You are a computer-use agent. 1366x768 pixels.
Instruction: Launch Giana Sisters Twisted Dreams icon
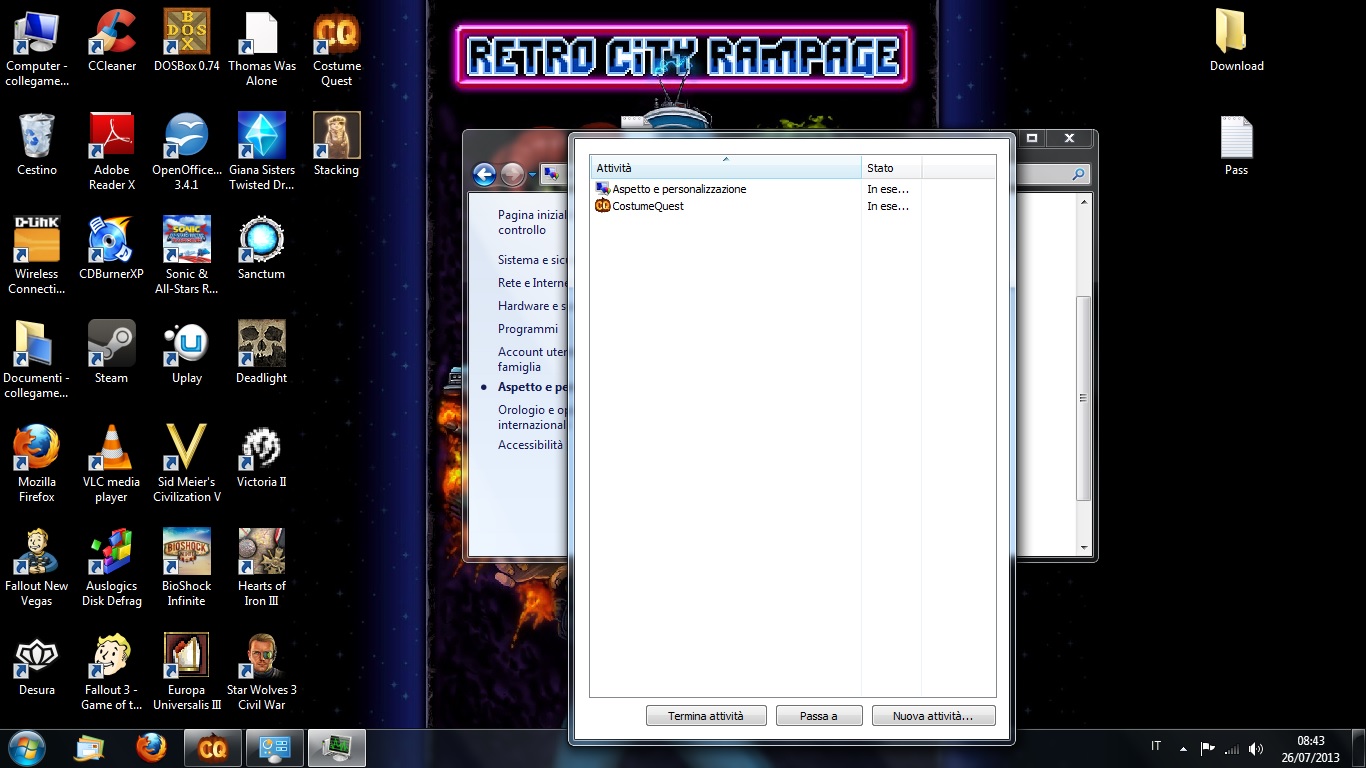(262, 152)
